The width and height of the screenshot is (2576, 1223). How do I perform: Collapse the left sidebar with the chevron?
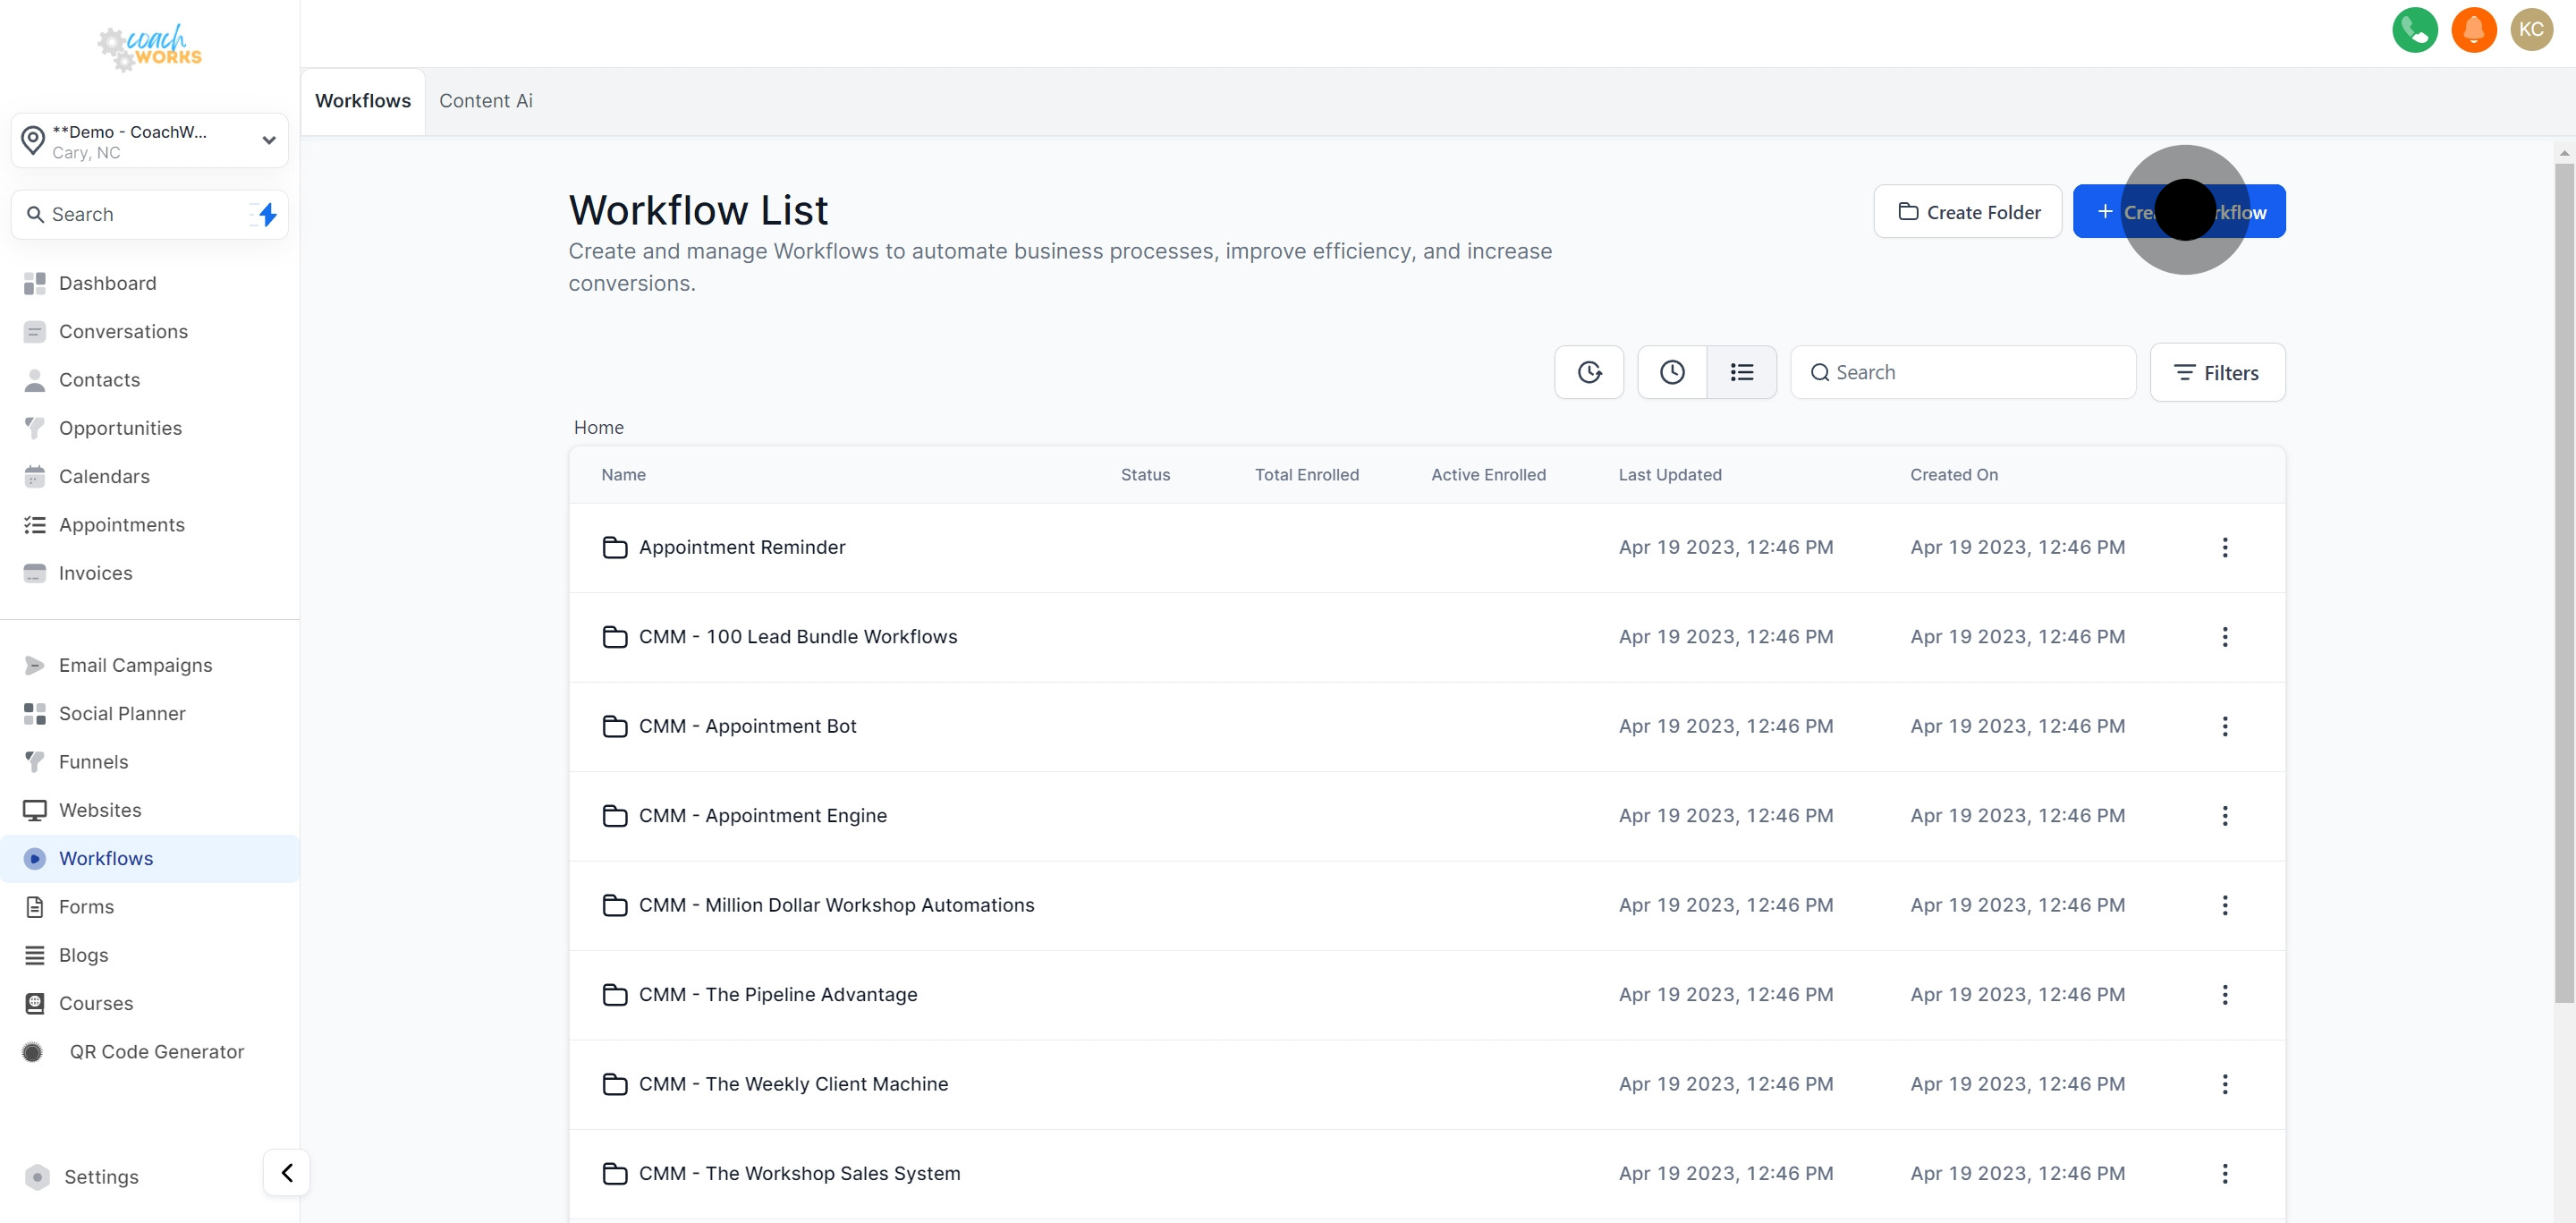[x=285, y=1172]
